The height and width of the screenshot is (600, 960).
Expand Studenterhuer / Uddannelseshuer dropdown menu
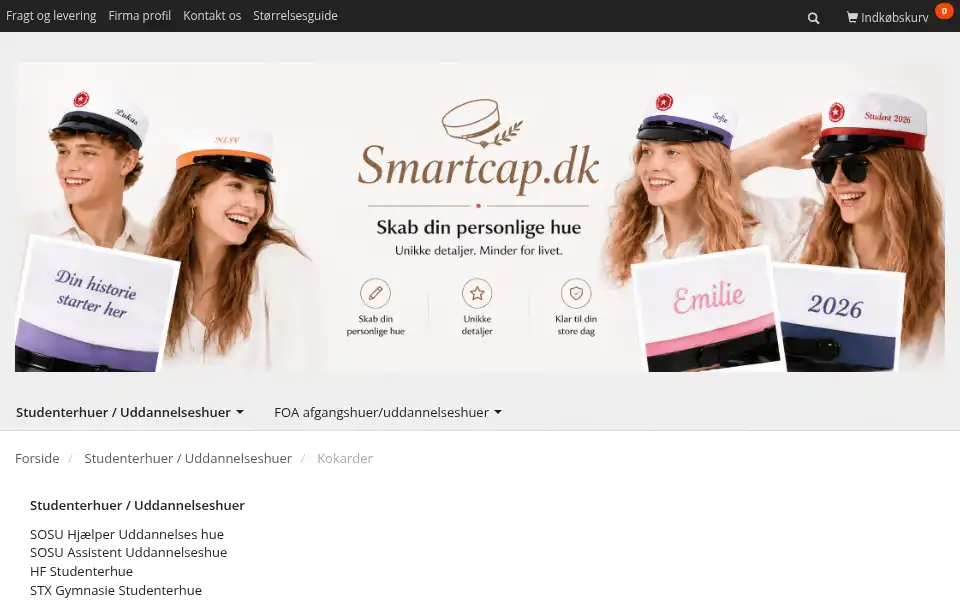point(130,412)
